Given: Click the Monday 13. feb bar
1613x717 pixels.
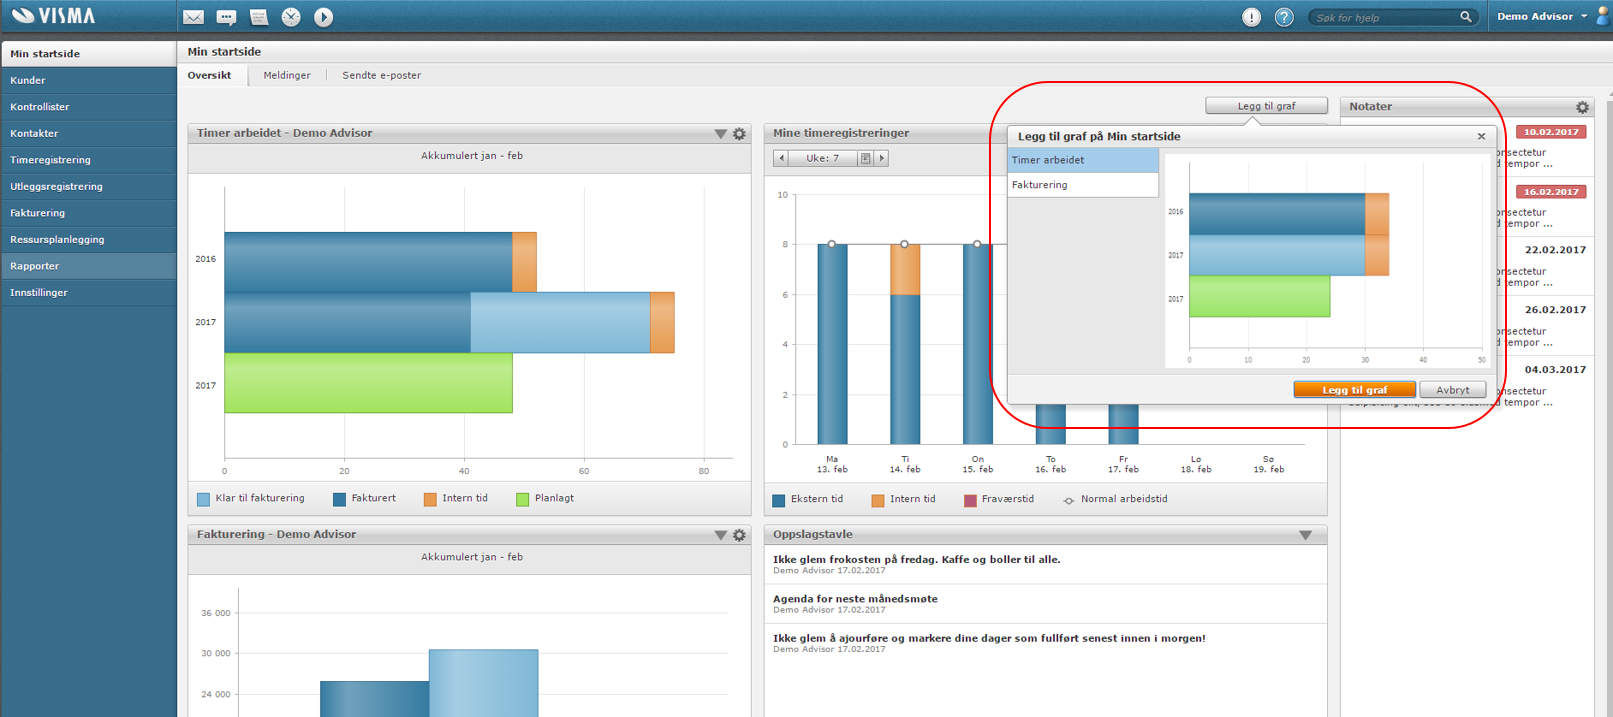Looking at the screenshot, I should coord(832,344).
